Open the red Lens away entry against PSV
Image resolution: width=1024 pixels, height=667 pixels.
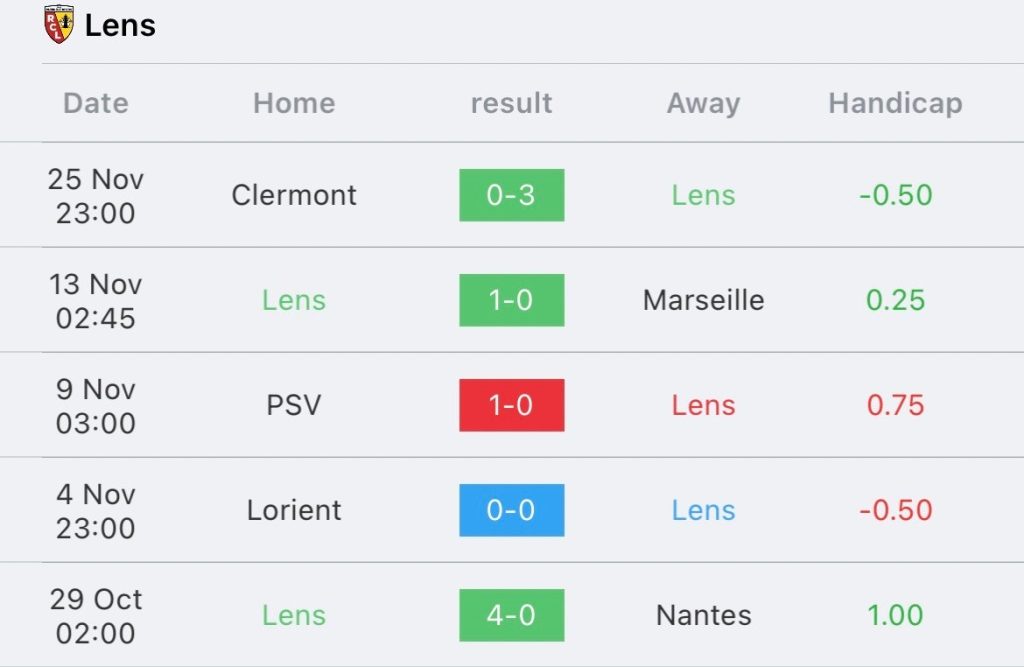coord(703,405)
